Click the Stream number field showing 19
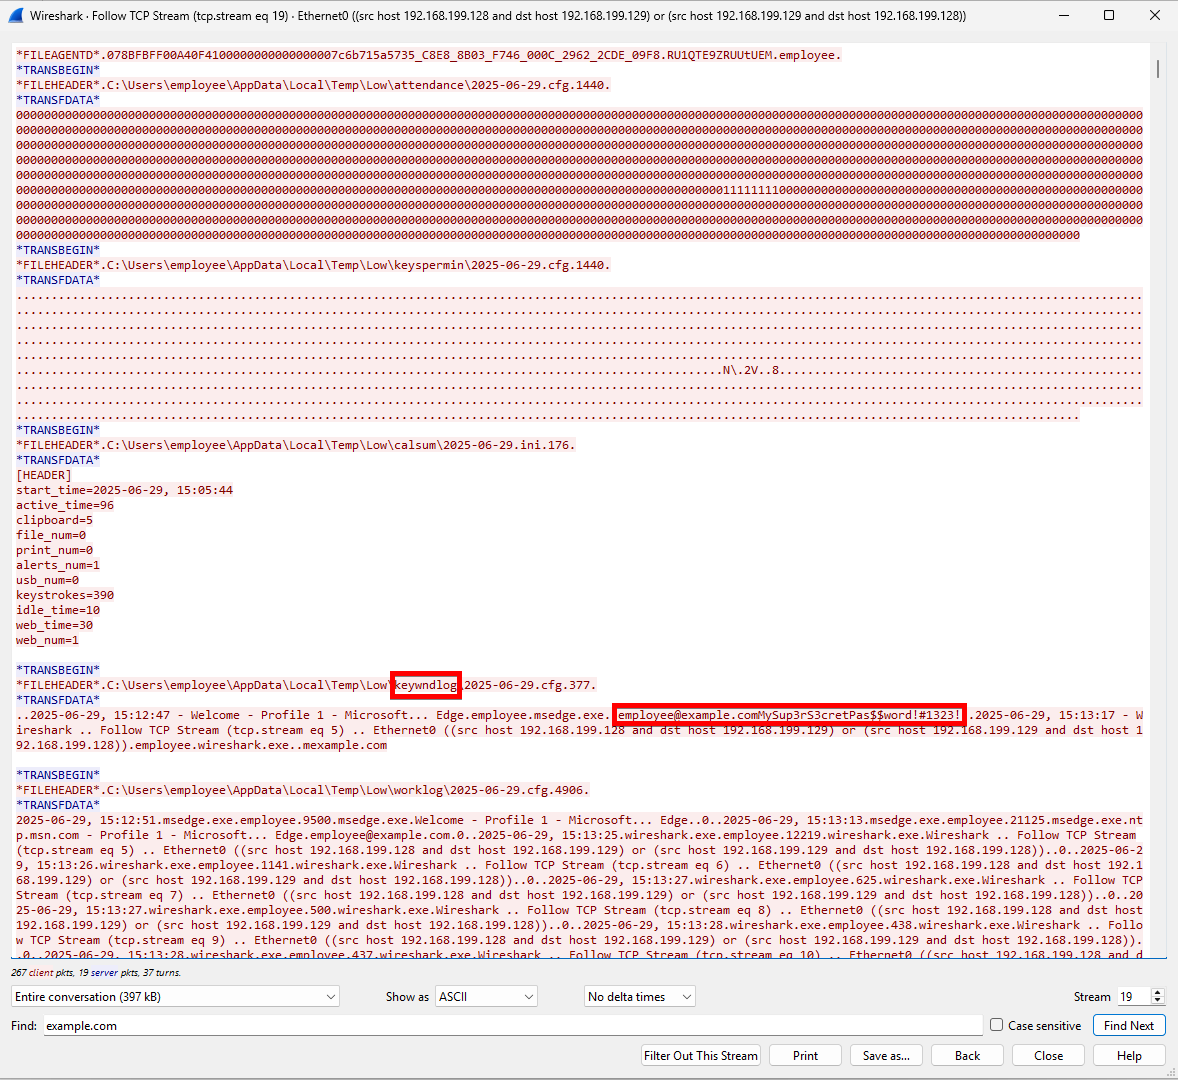The width and height of the screenshot is (1178, 1080). point(1132,997)
